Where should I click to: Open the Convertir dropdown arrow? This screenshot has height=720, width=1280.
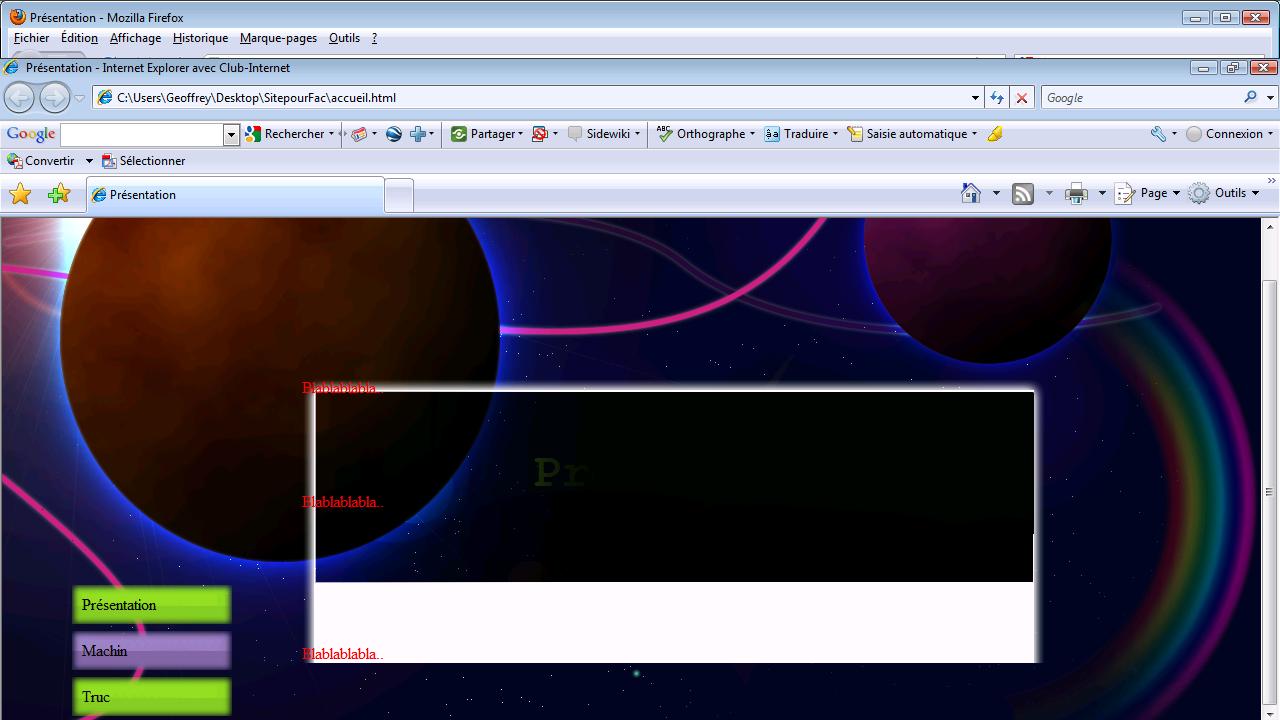point(88,161)
